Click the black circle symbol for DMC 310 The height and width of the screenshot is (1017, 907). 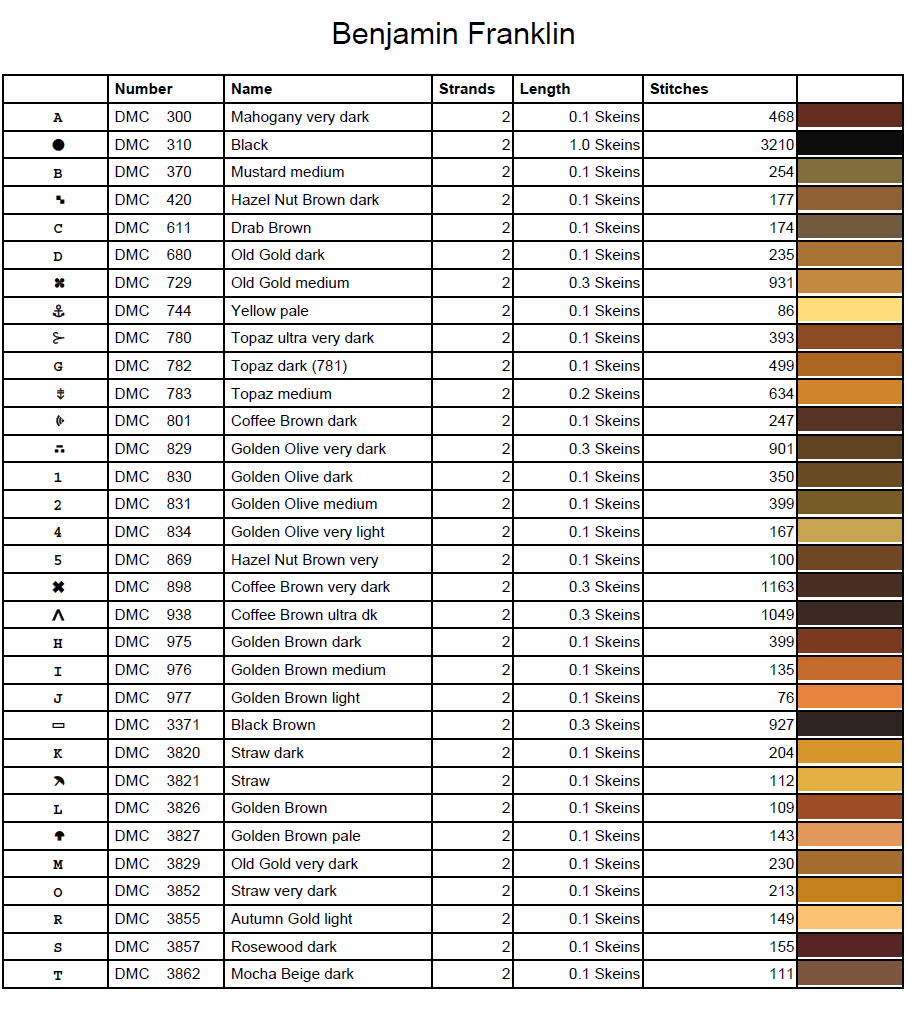click(x=58, y=145)
